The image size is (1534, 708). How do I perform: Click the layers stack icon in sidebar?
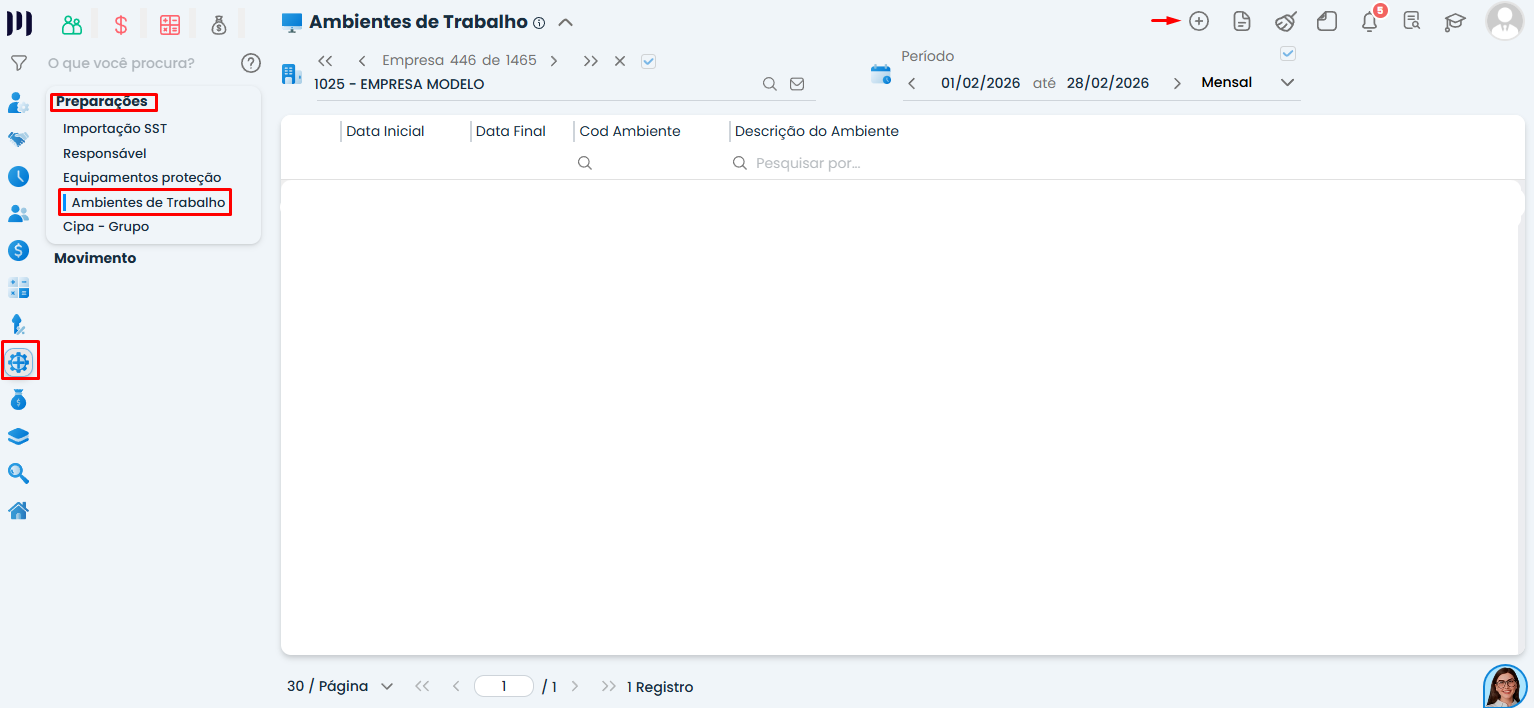18,436
